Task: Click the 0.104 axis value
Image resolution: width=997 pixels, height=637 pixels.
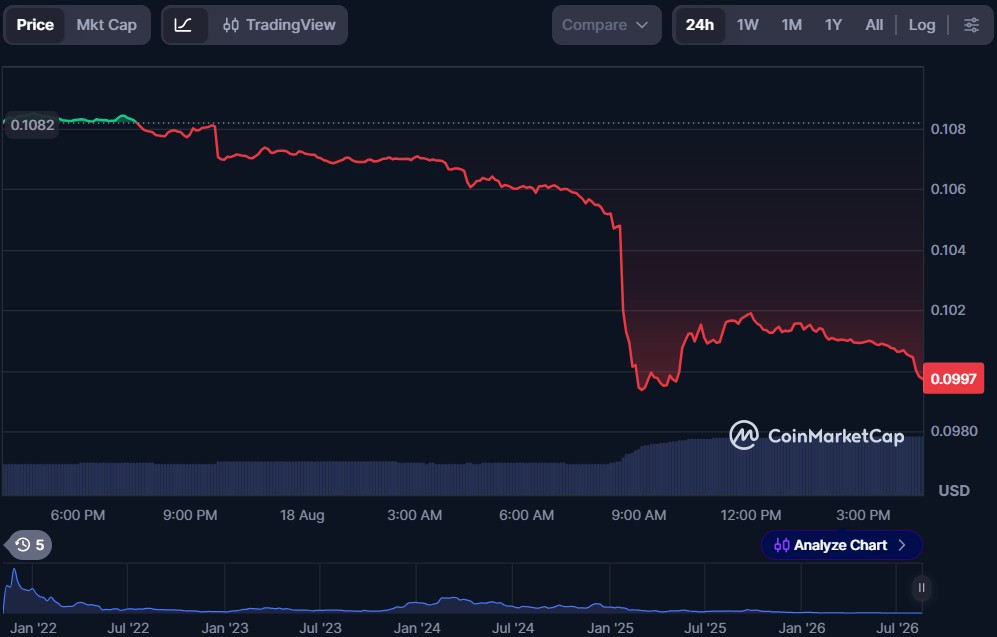Action: pos(948,250)
